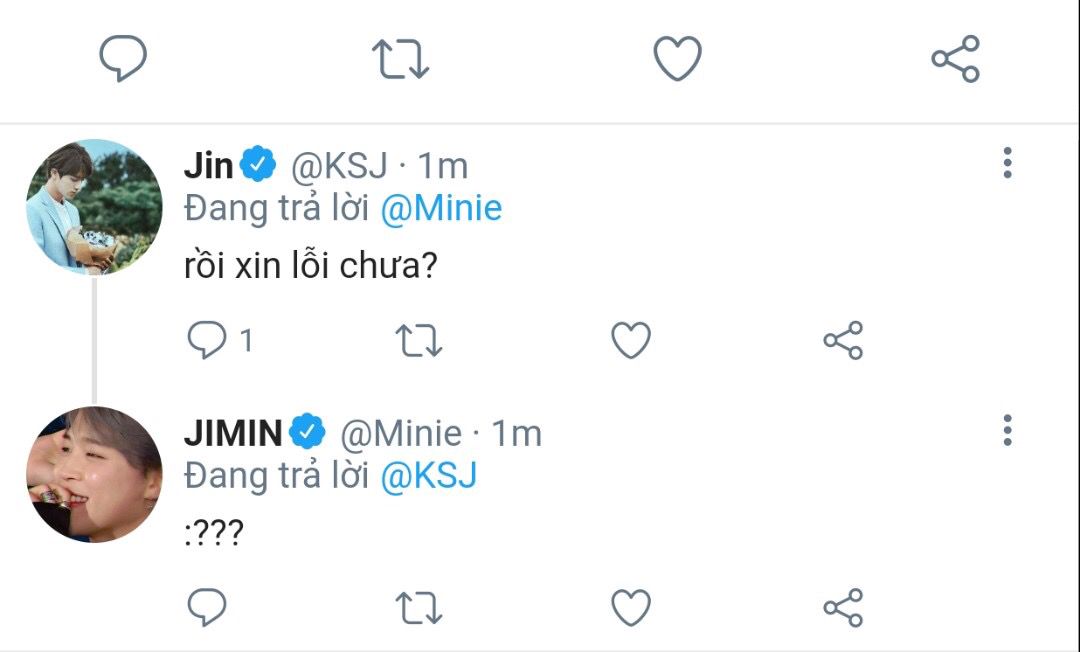Screen dimensions: 1080x652
Task: Like Jin's tweet
Action: tap(631, 341)
